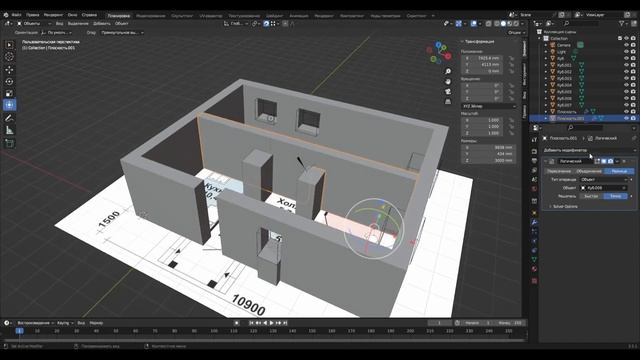Click the Play animation button
Viewport: 640px width, 360px height.
point(271,323)
